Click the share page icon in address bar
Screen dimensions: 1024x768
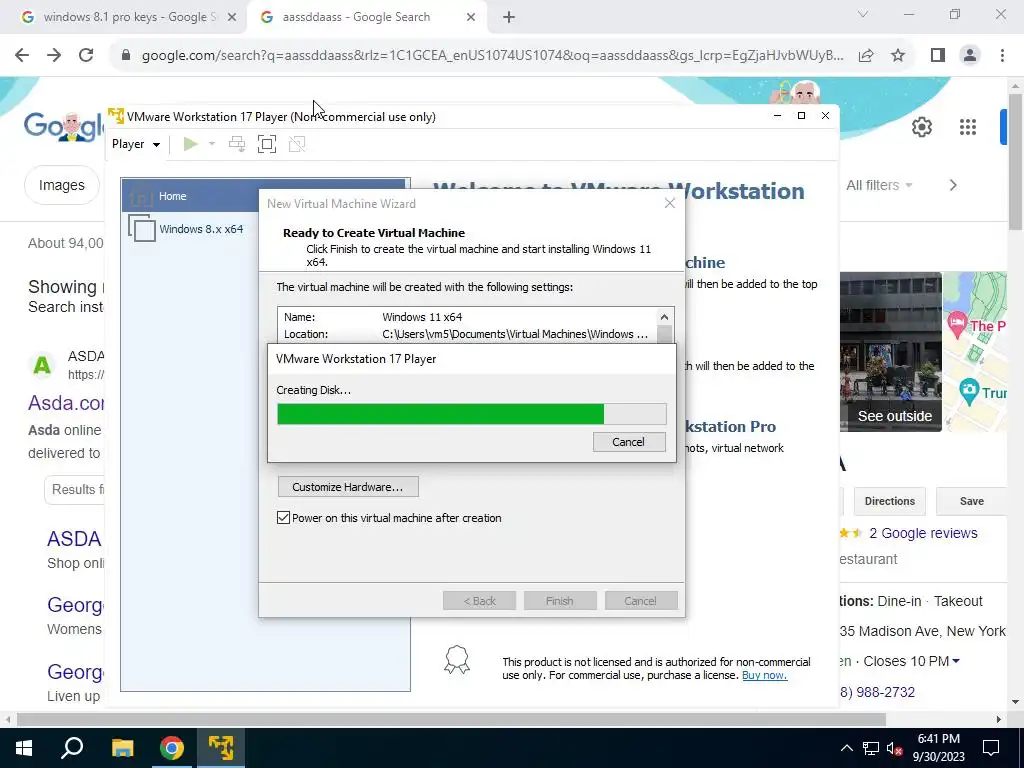pos(866,56)
